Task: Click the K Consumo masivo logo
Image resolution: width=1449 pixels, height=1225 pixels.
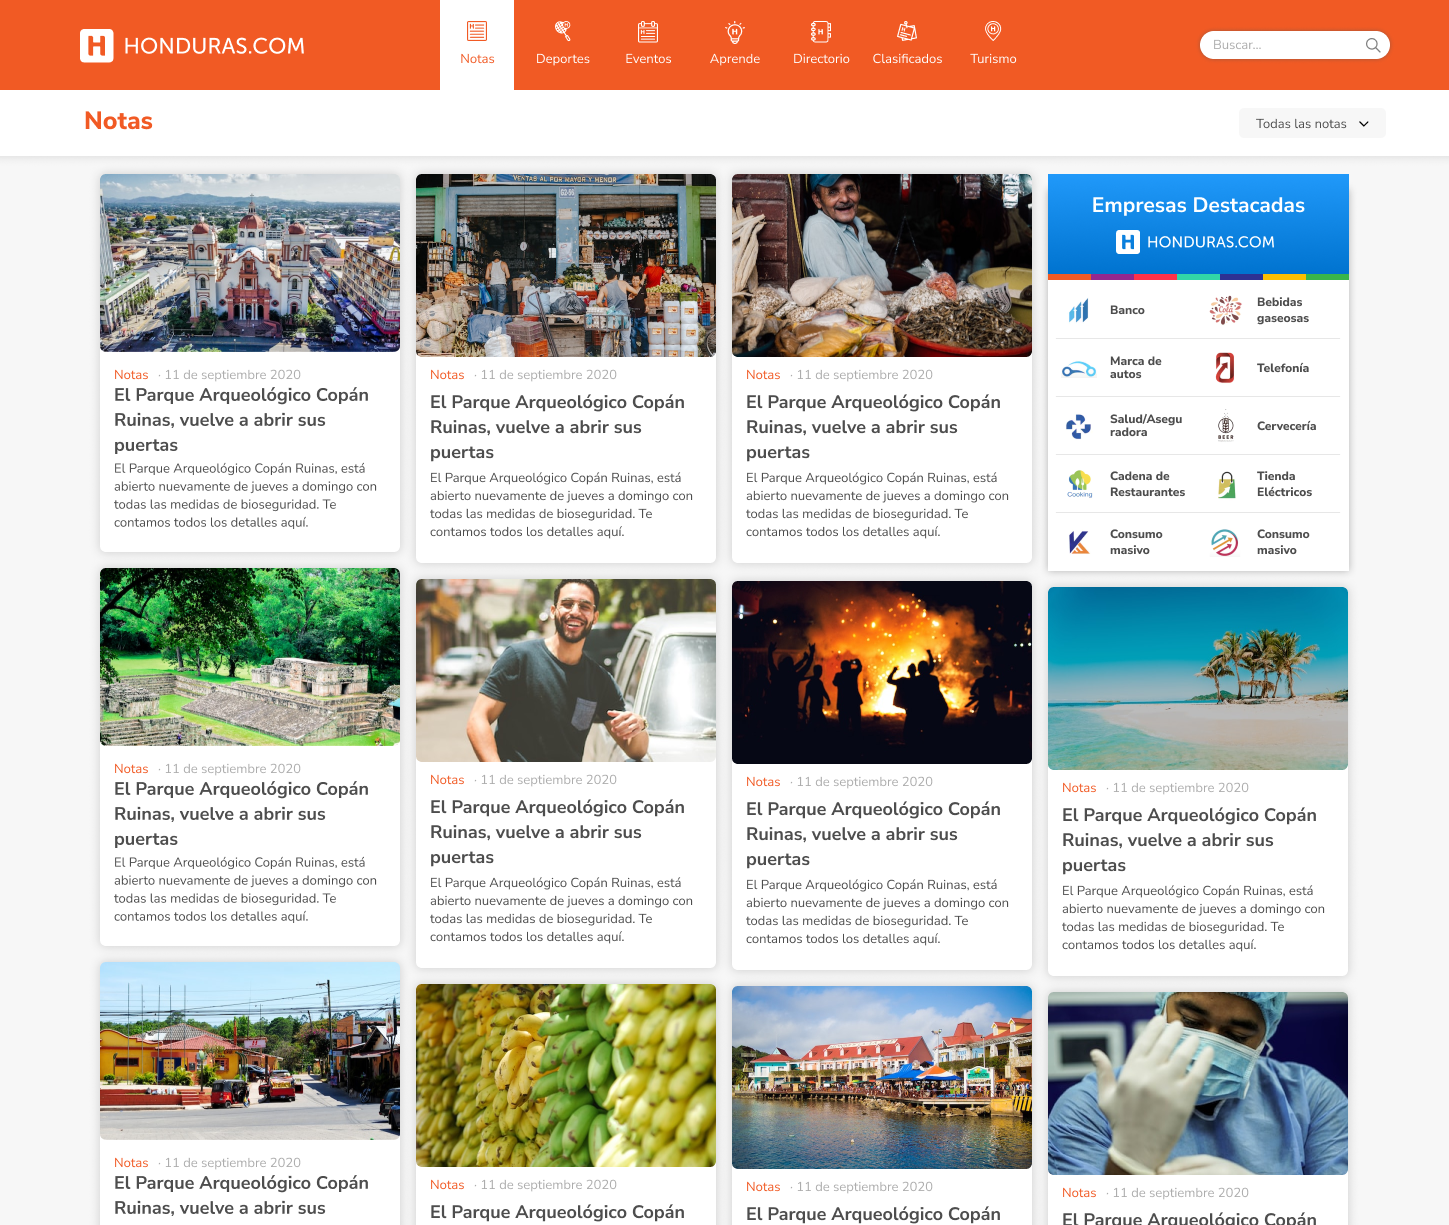Action: pyautogui.click(x=1078, y=542)
